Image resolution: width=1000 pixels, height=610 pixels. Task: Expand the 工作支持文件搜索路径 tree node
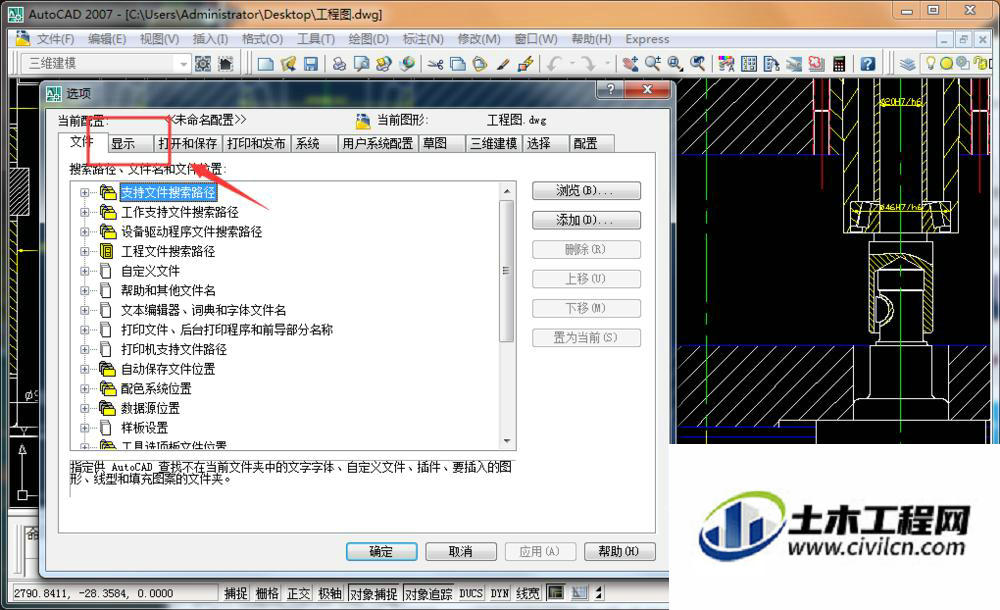(x=85, y=212)
